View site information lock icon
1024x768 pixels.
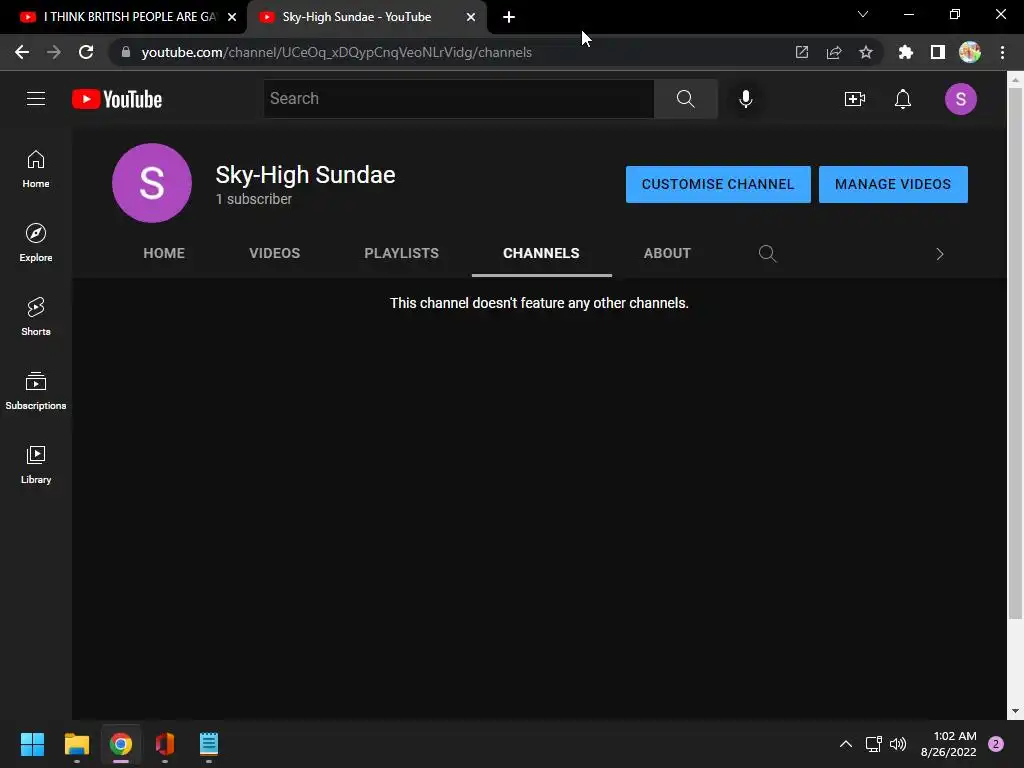coord(126,52)
